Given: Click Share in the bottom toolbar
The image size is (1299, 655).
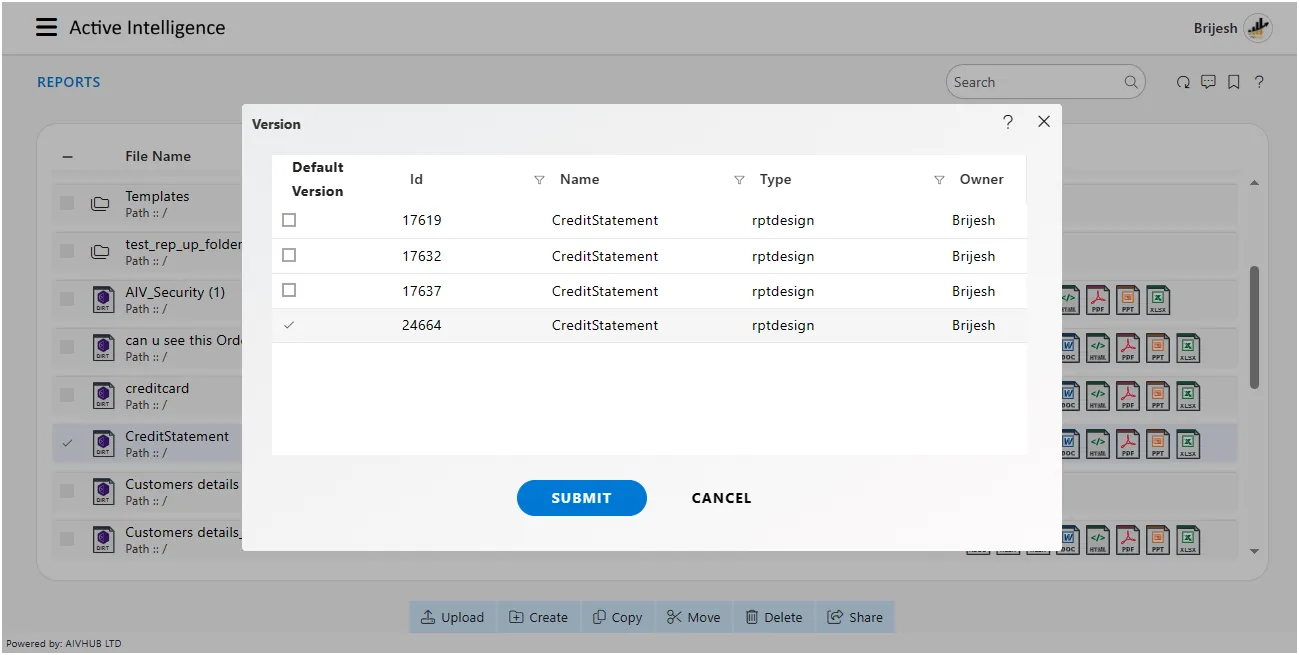Looking at the screenshot, I should click(x=855, y=617).
